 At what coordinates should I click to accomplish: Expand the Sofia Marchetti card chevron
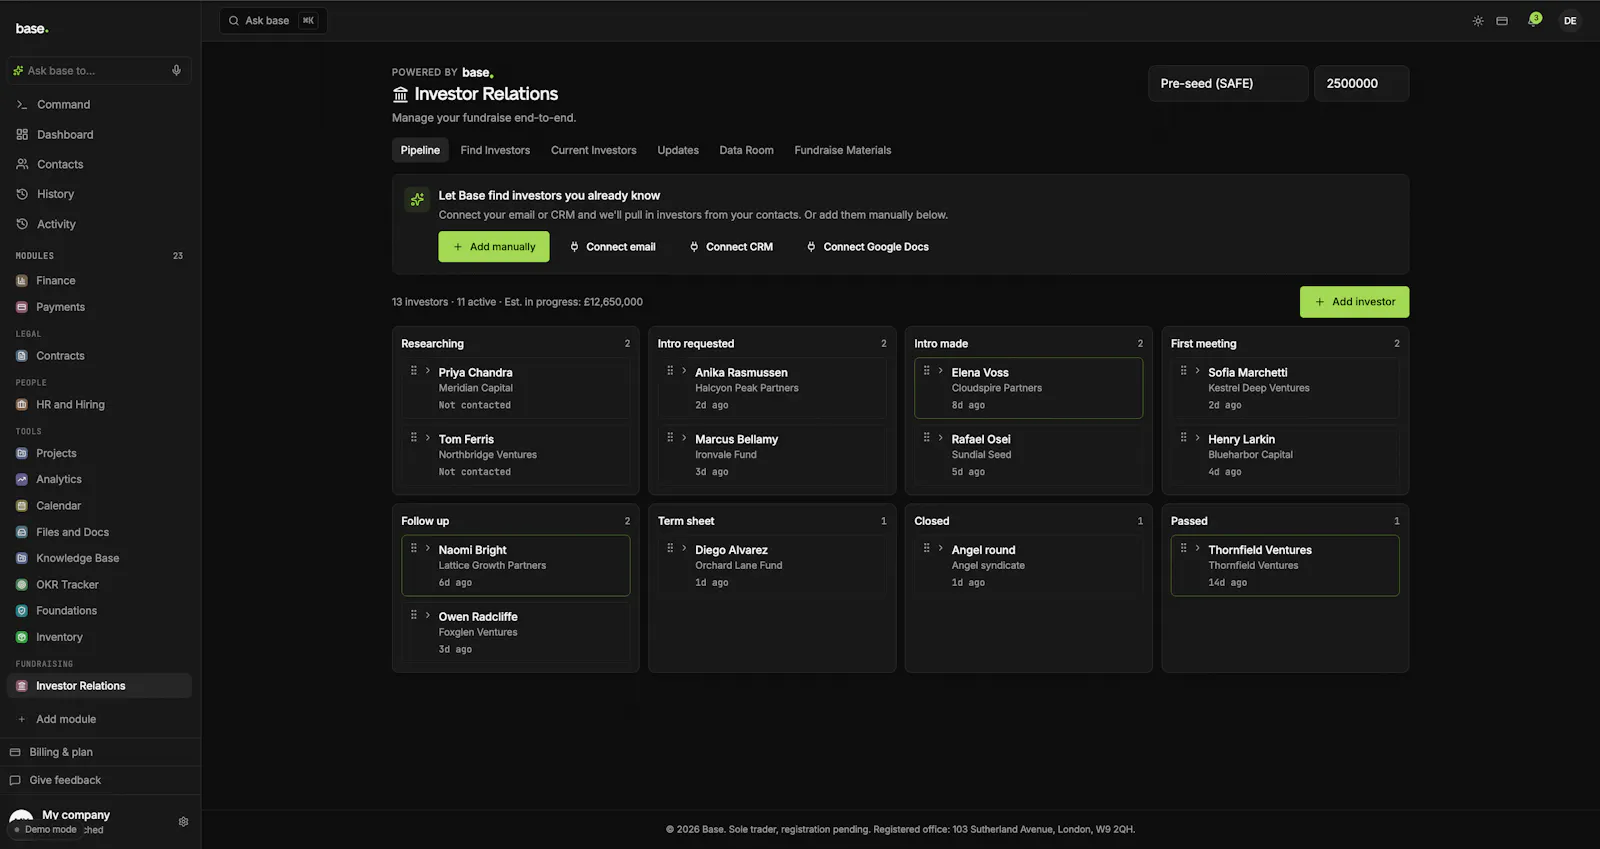[1197, 371]
